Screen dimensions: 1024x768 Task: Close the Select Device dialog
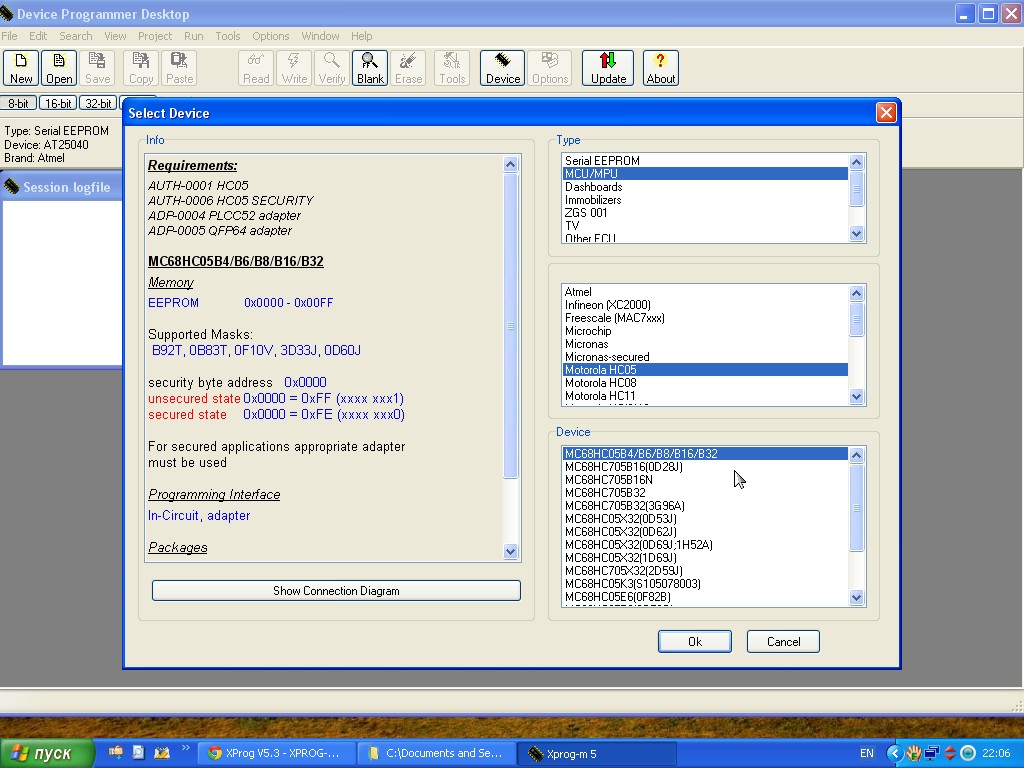coord(885,113)
